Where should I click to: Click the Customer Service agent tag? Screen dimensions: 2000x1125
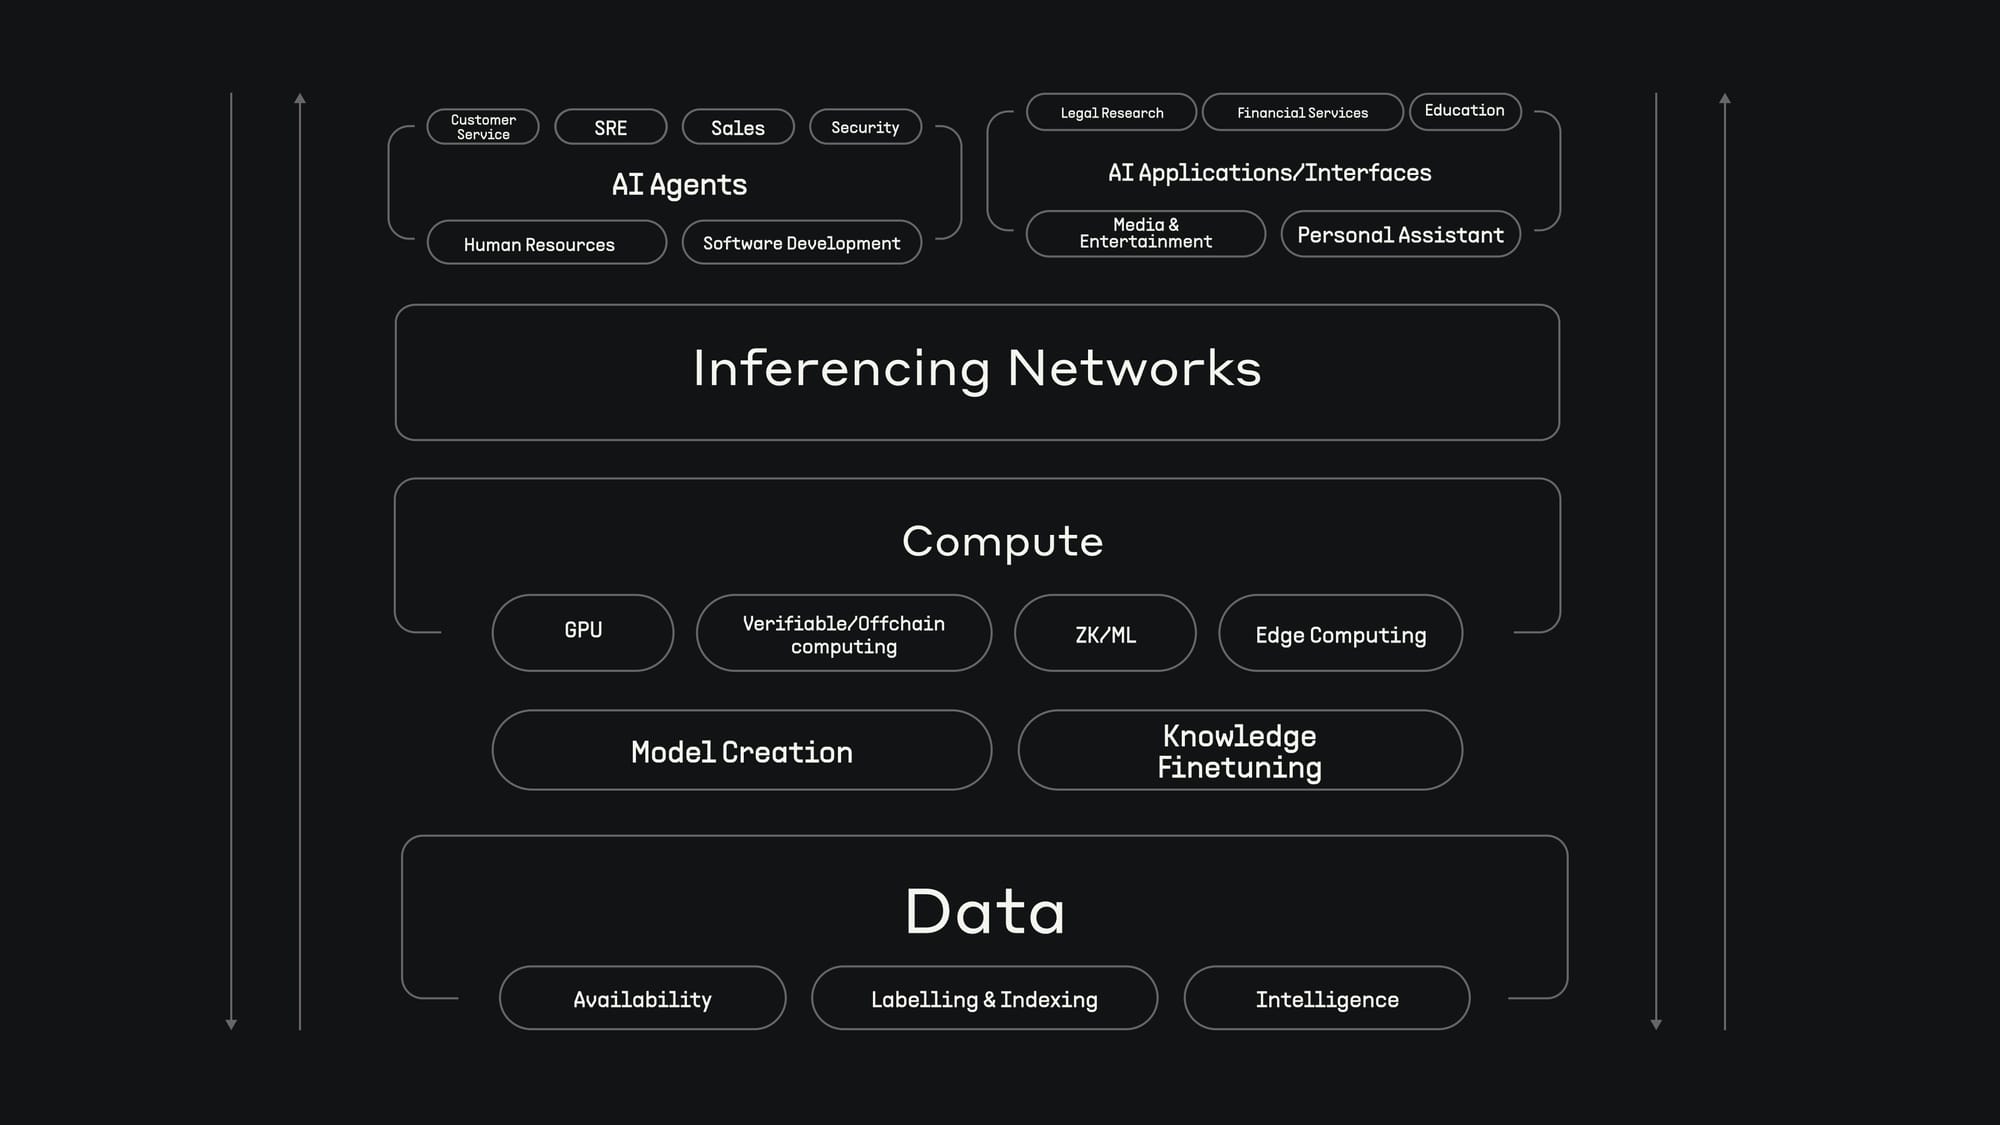tap(484, 126)
